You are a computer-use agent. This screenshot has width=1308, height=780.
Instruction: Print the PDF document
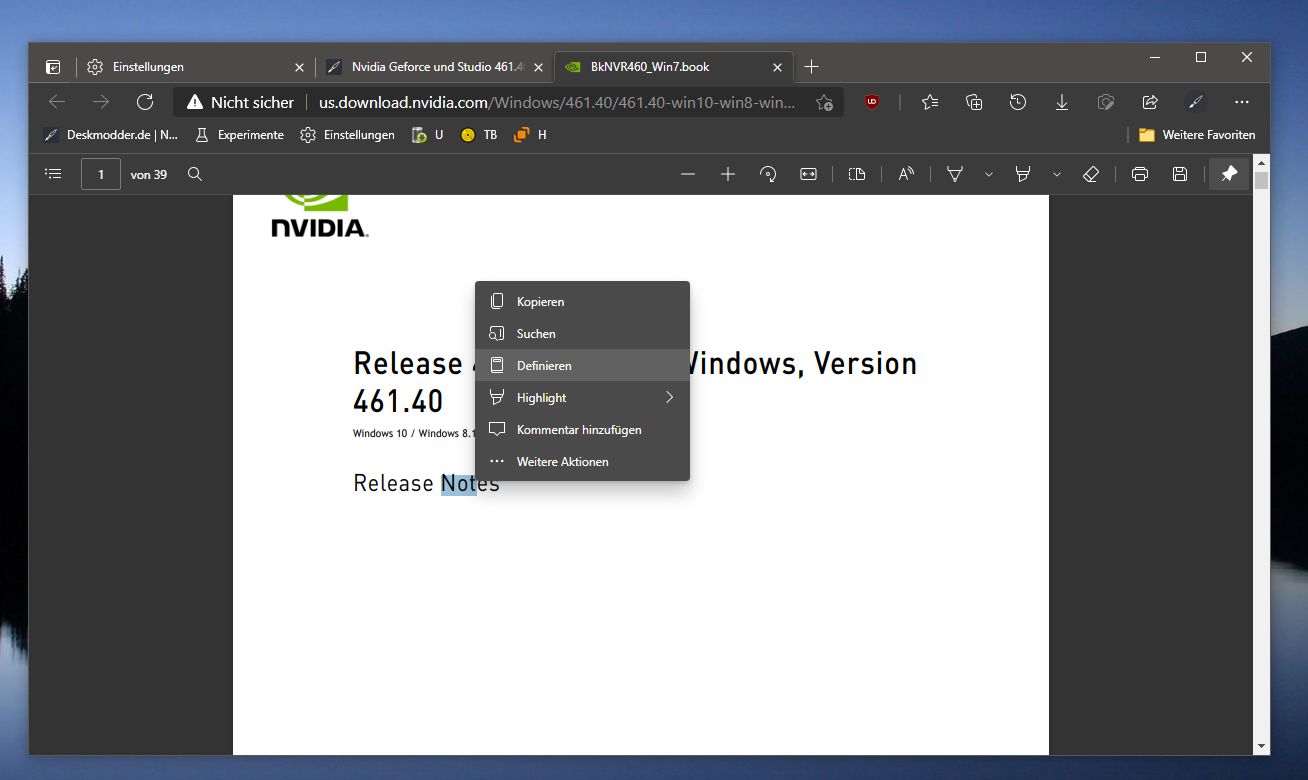pyautogui.click(x=1140, y=174)
